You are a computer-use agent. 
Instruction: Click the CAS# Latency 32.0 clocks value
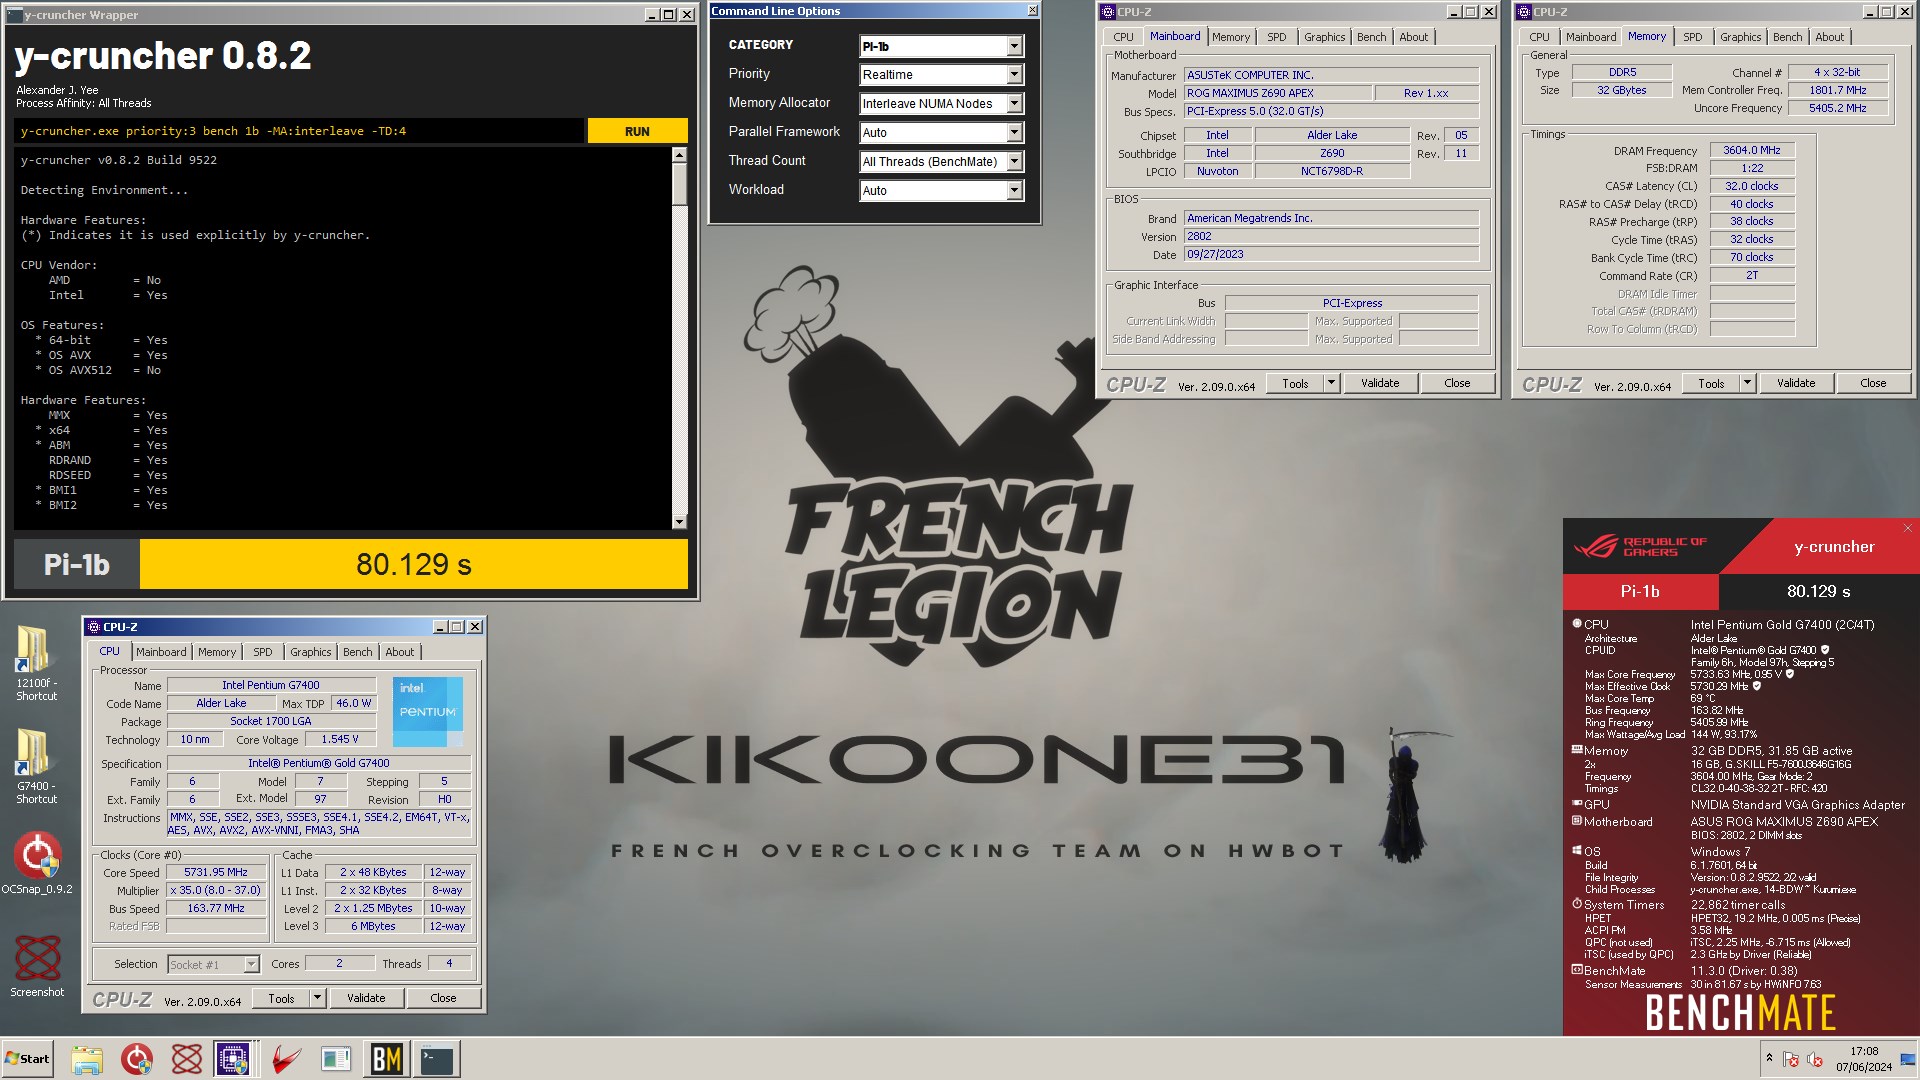pyautogui.click(x=1752, y=186)
